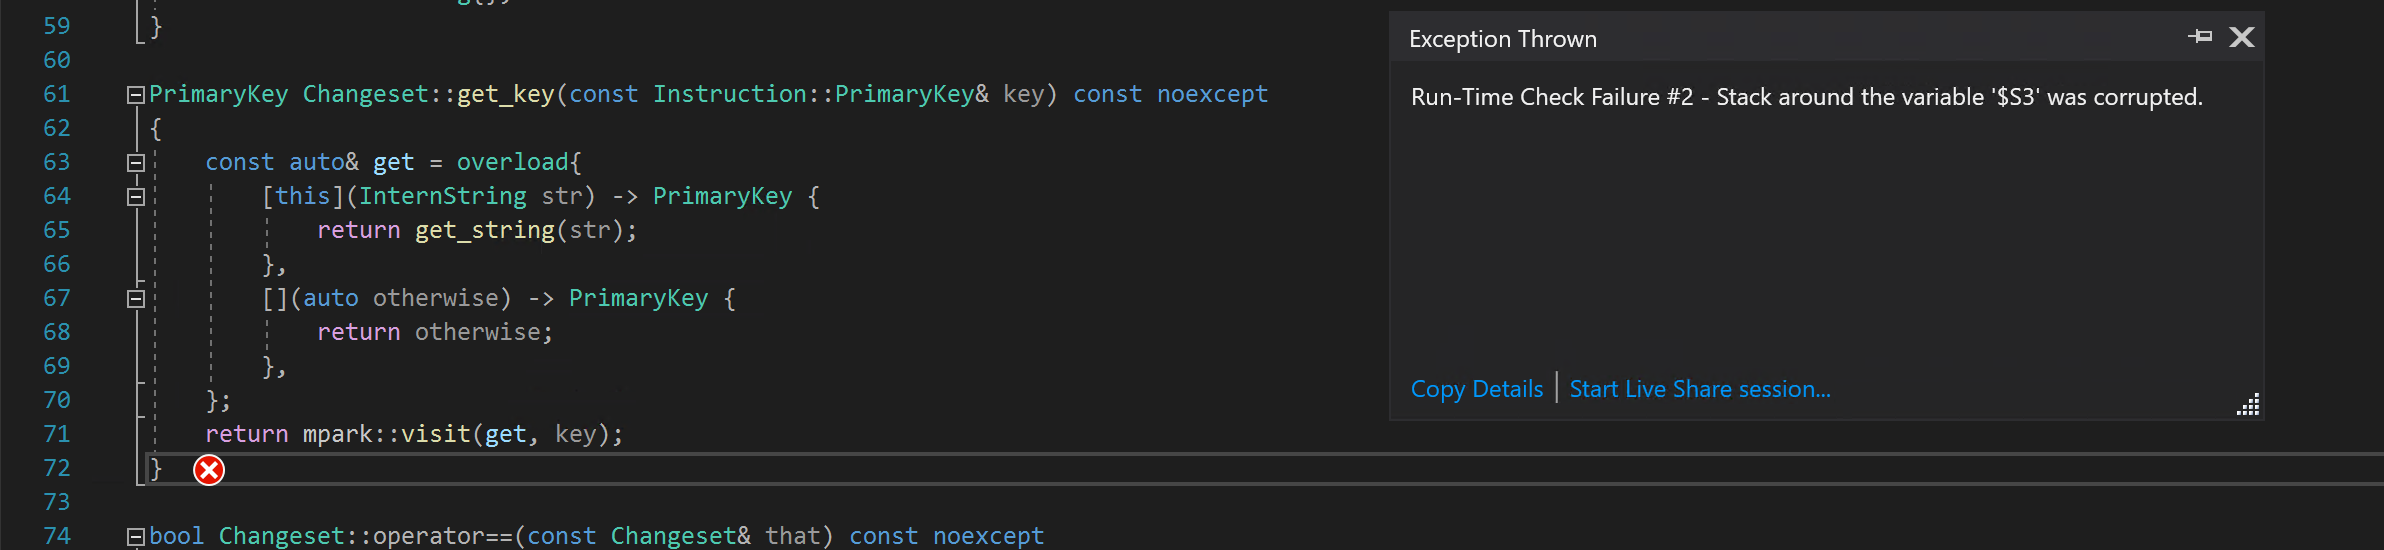Click get_string call on line 65
Viewport: 2384px width, 550px height.
[485, 230]
